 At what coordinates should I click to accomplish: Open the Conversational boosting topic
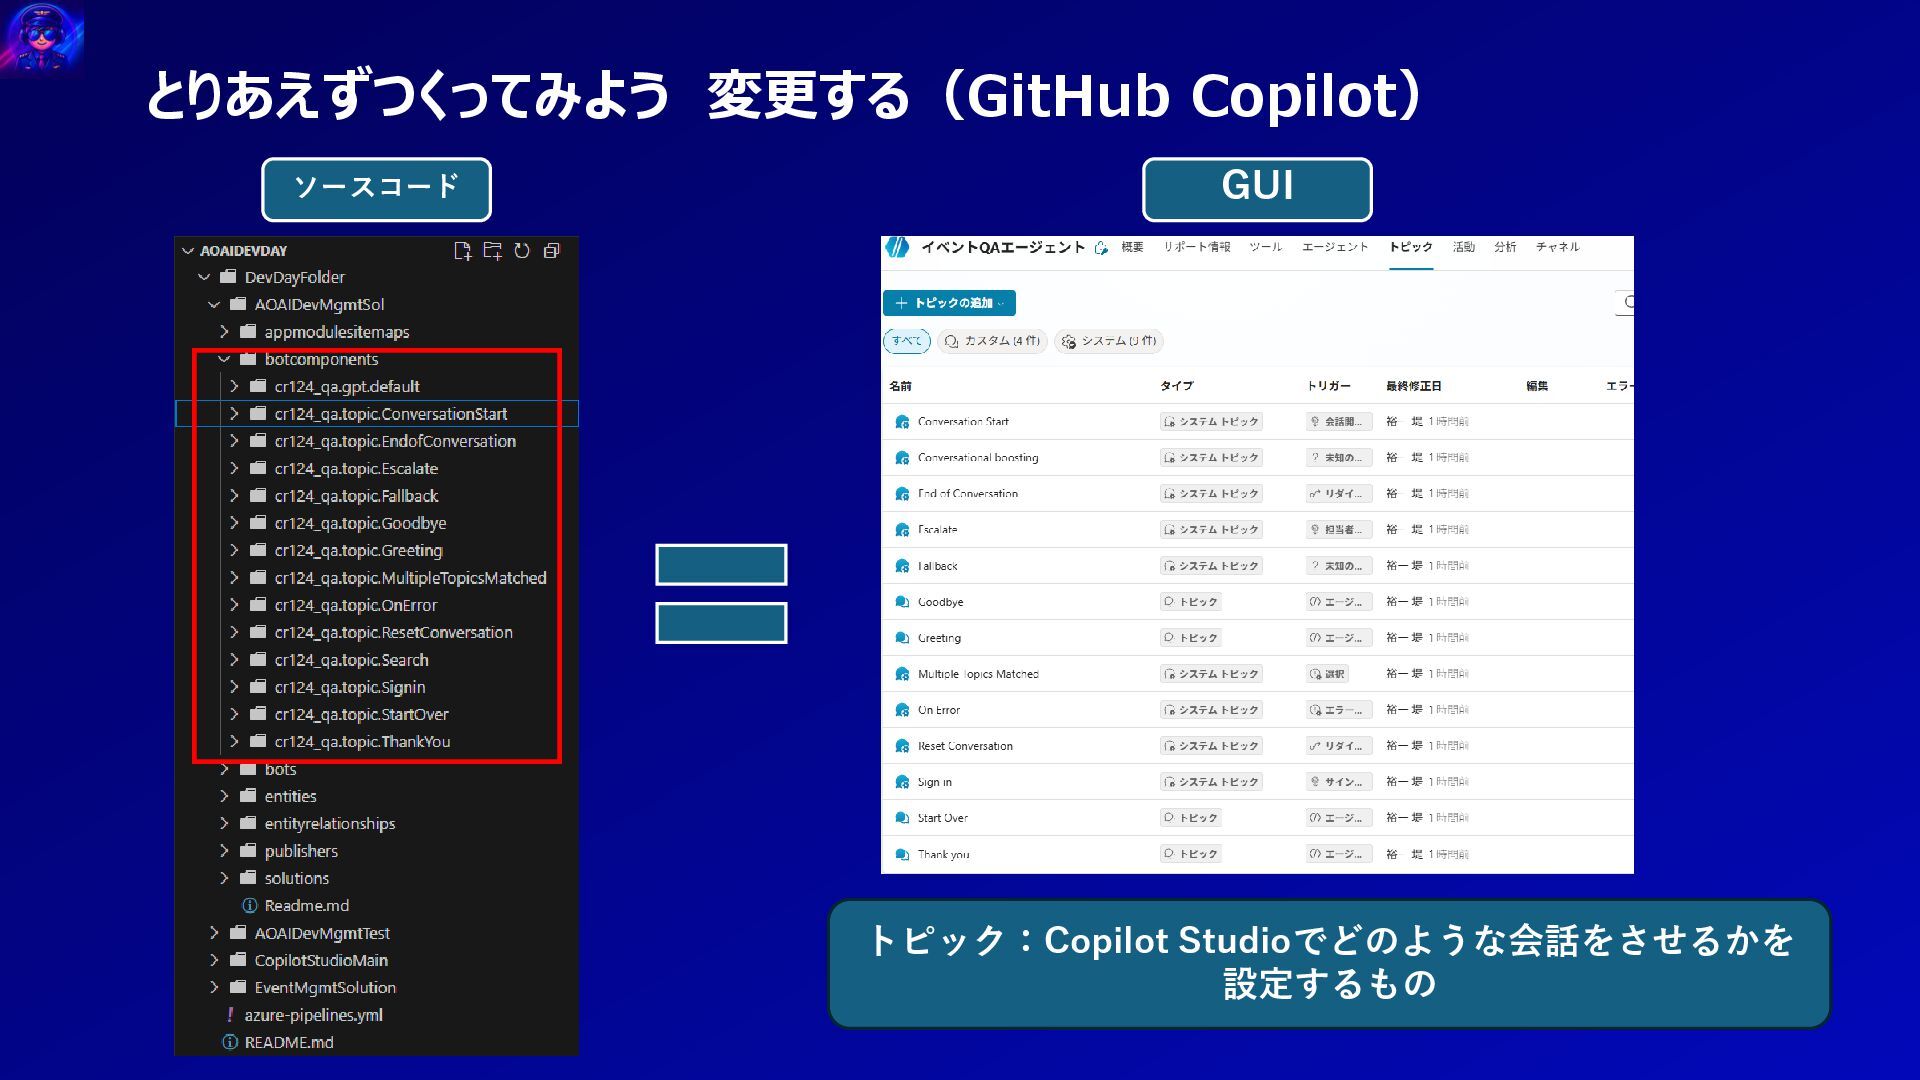point(978,458)
